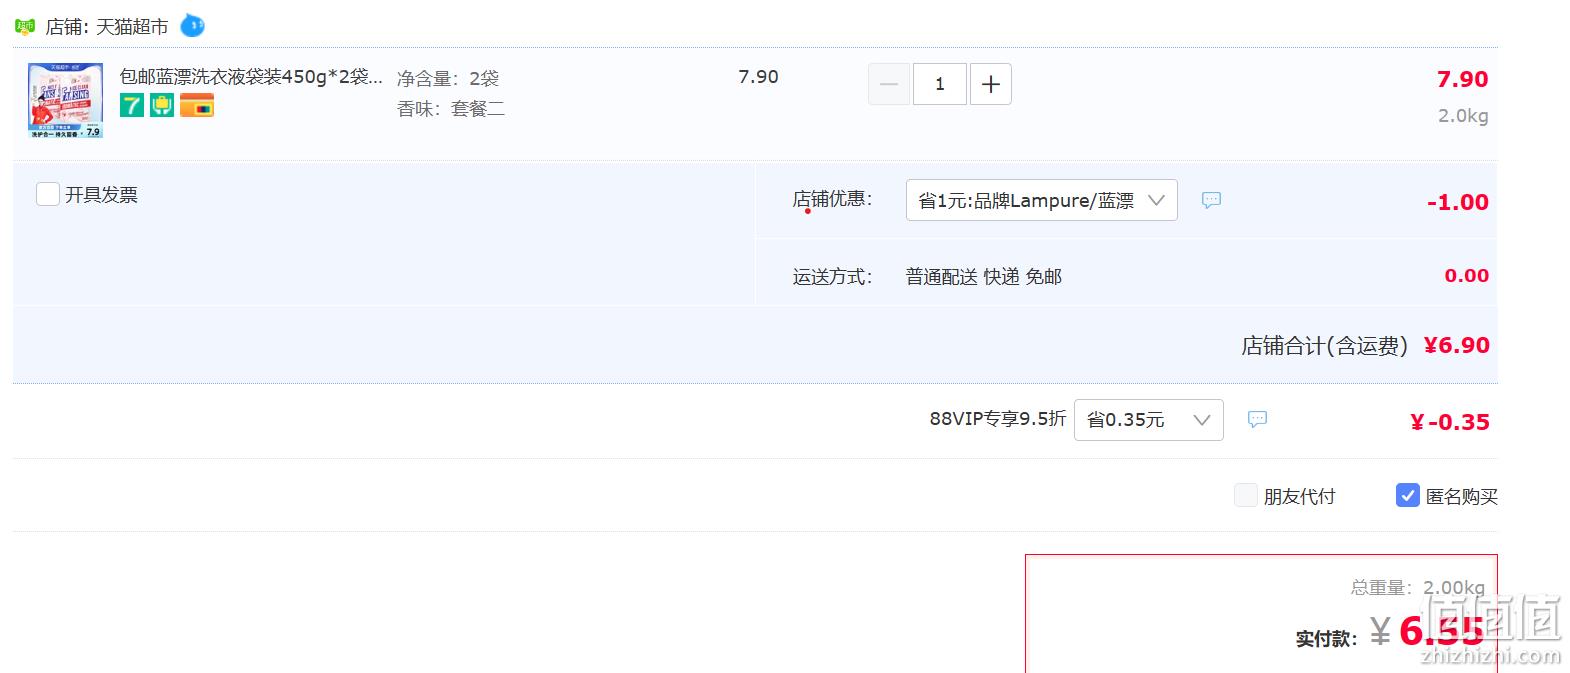The image size is (1570, 673).
Task: Open the laundry detergent product thumbnail
Action: click(65, 100)
